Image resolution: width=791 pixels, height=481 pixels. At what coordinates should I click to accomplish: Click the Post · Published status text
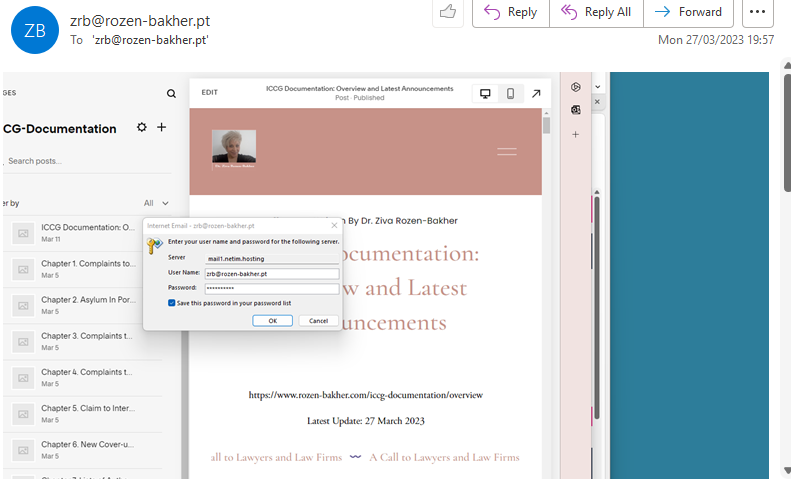(x=360, y=98)
